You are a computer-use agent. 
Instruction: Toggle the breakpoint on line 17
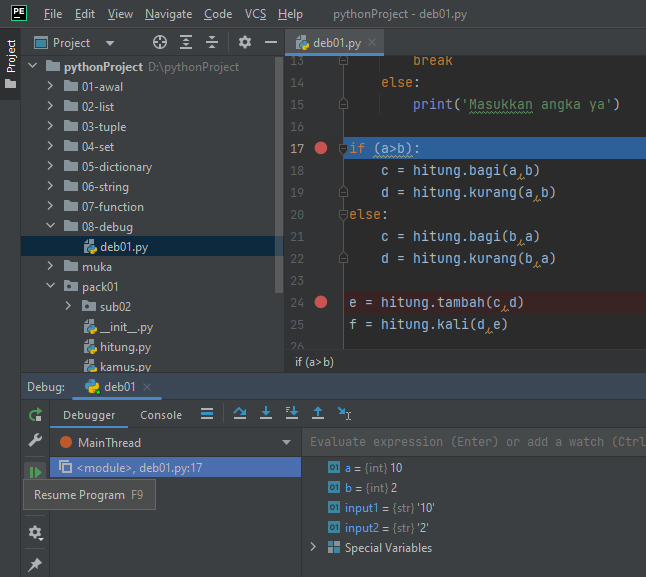321,148
